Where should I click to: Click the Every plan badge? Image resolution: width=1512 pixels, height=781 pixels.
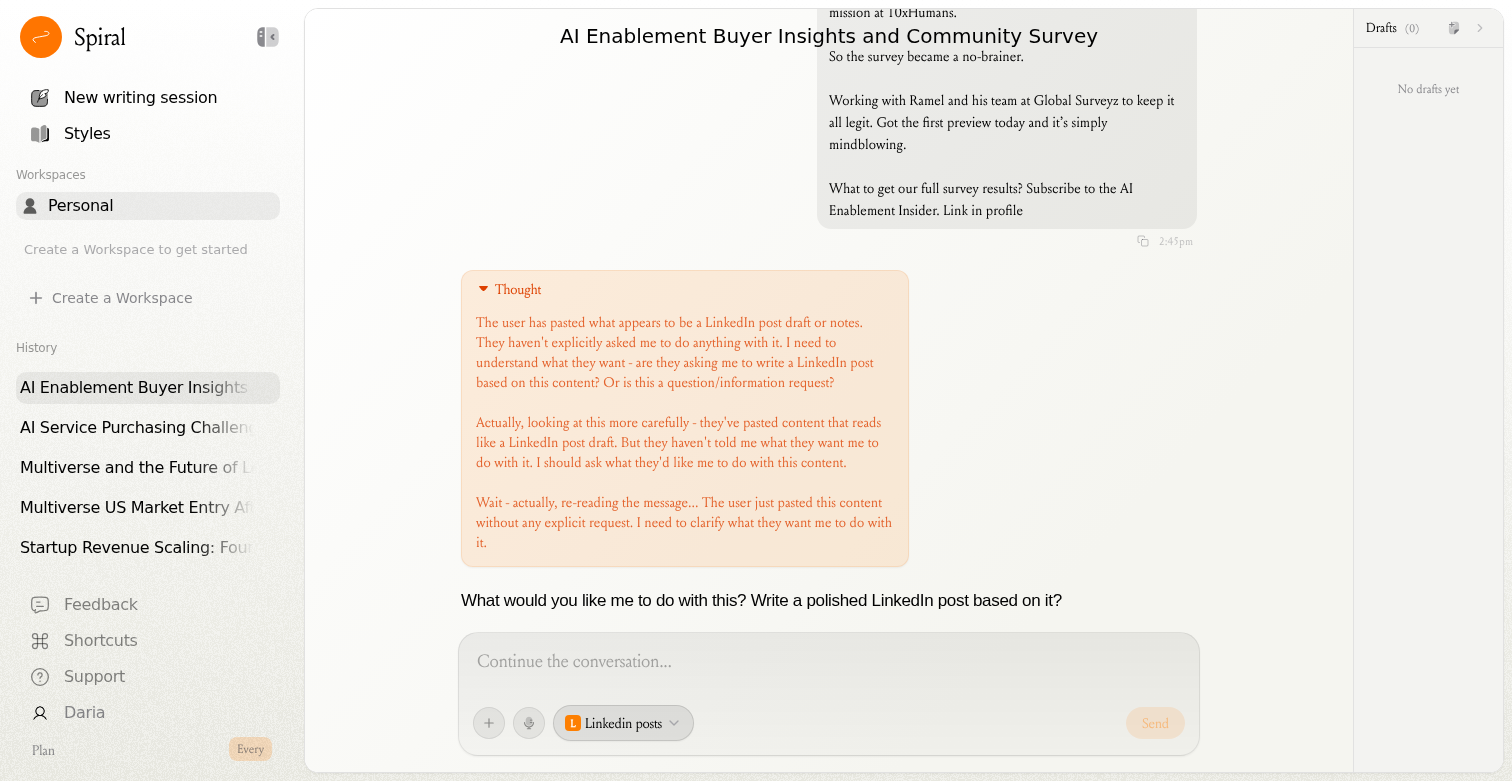(x=250, y=749)
